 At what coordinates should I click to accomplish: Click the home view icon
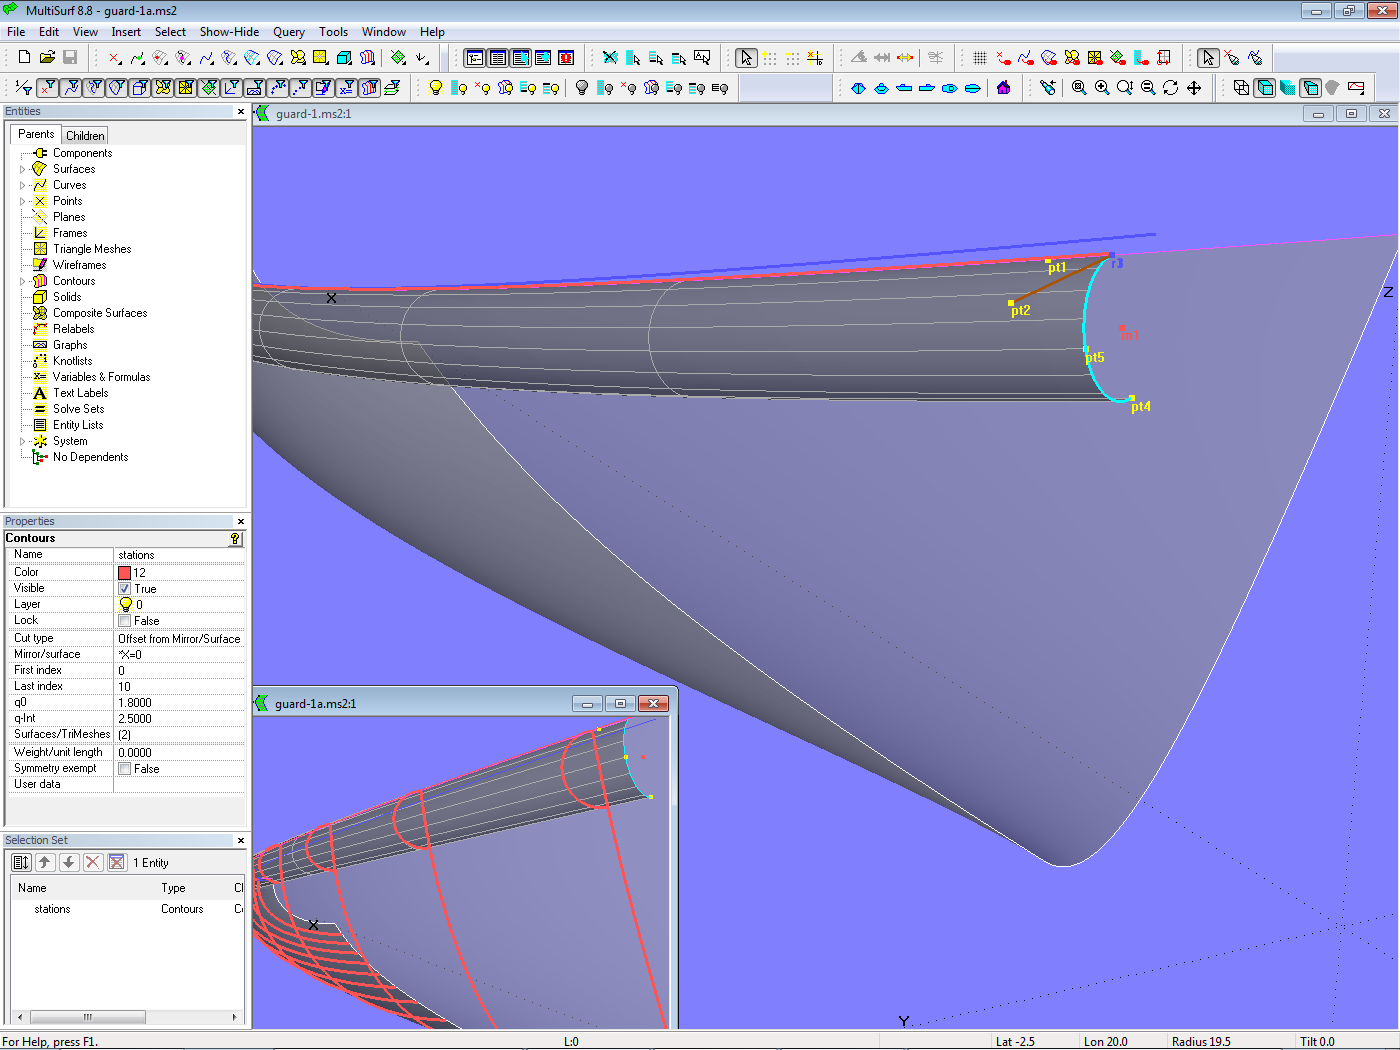[x=1003, y=88]
